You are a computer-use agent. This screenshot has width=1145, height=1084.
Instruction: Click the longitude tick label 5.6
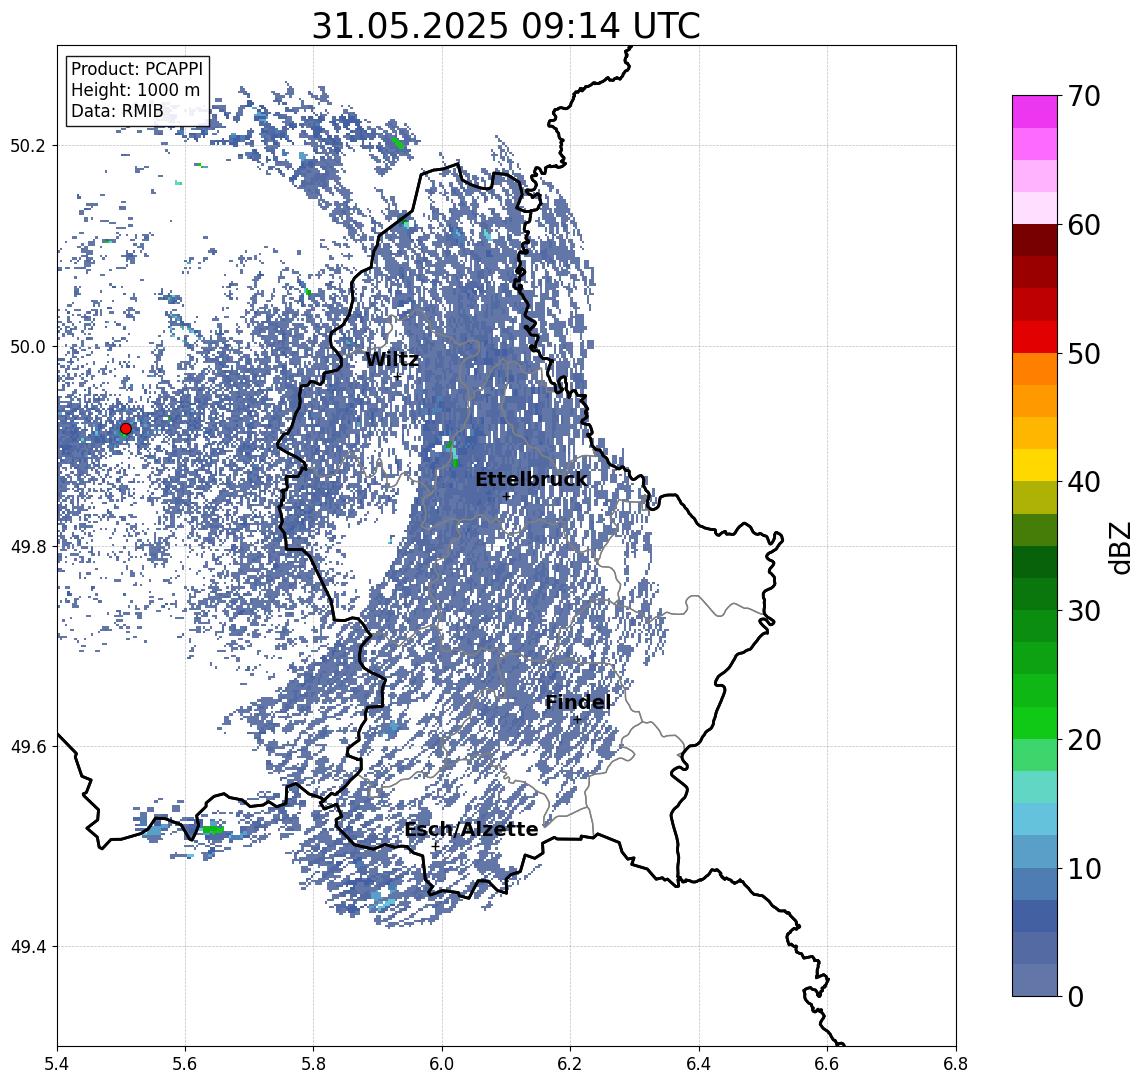185,1064
